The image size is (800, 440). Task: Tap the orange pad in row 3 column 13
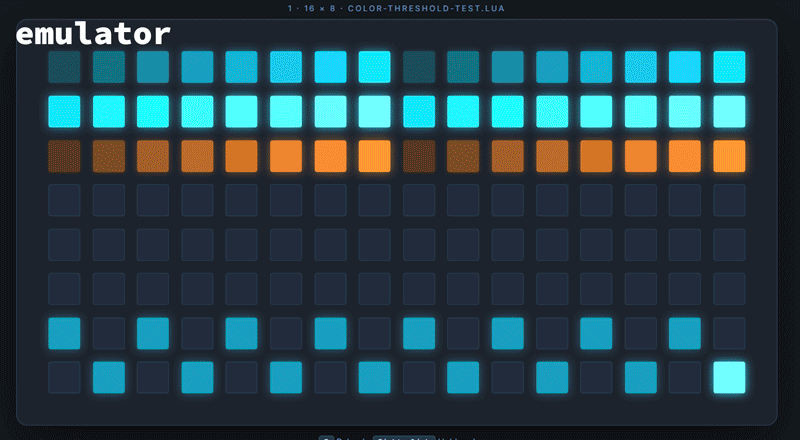[596, 156]
